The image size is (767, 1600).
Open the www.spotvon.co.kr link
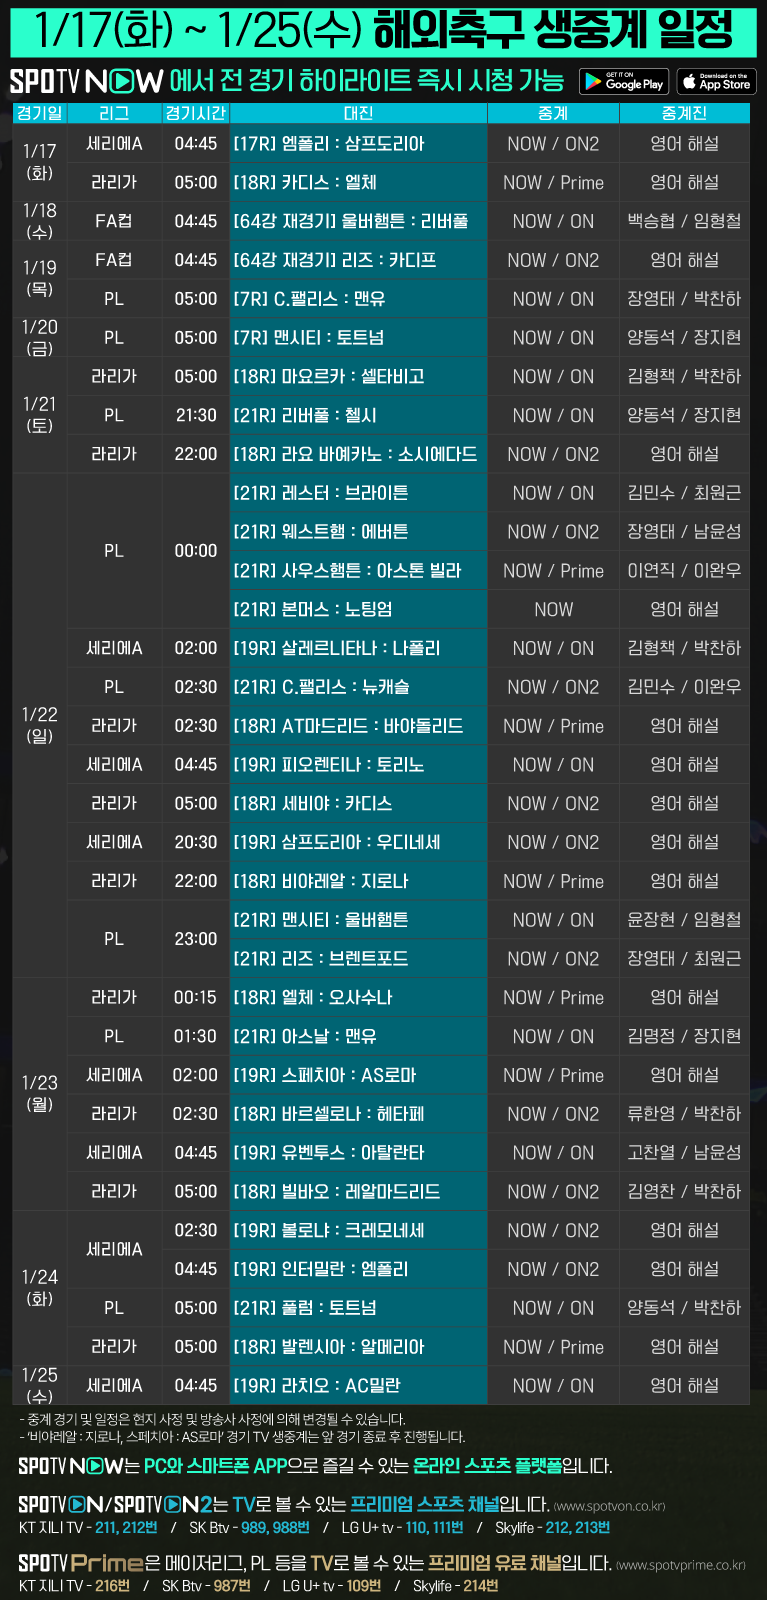pos(609,1506)
